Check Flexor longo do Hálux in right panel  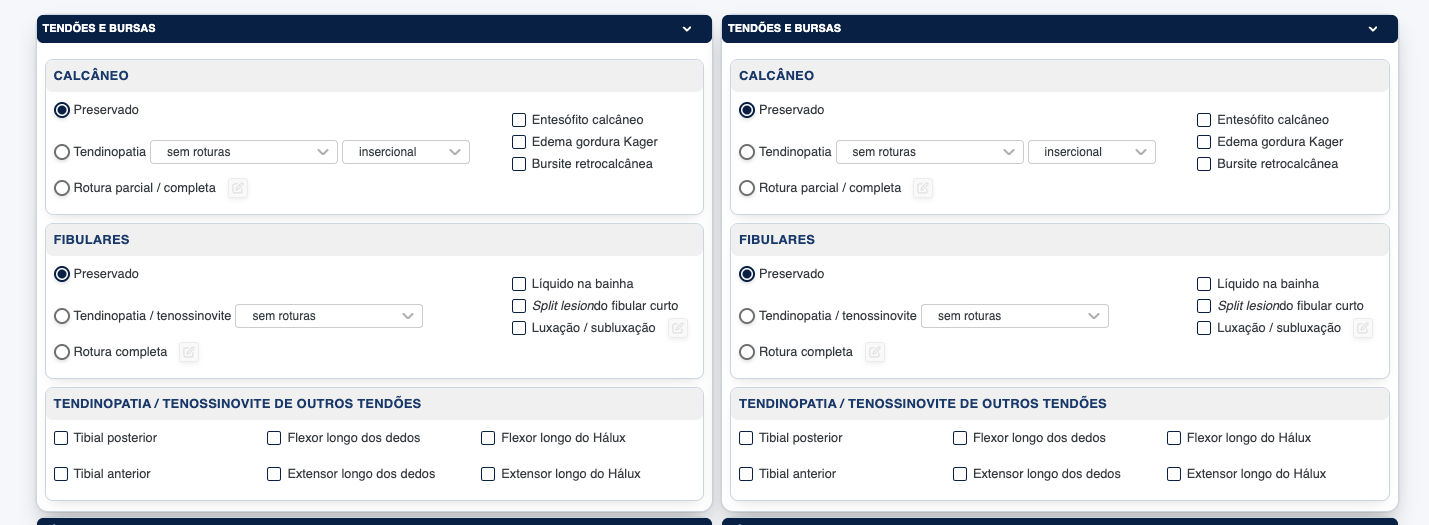coord(1174,438)
